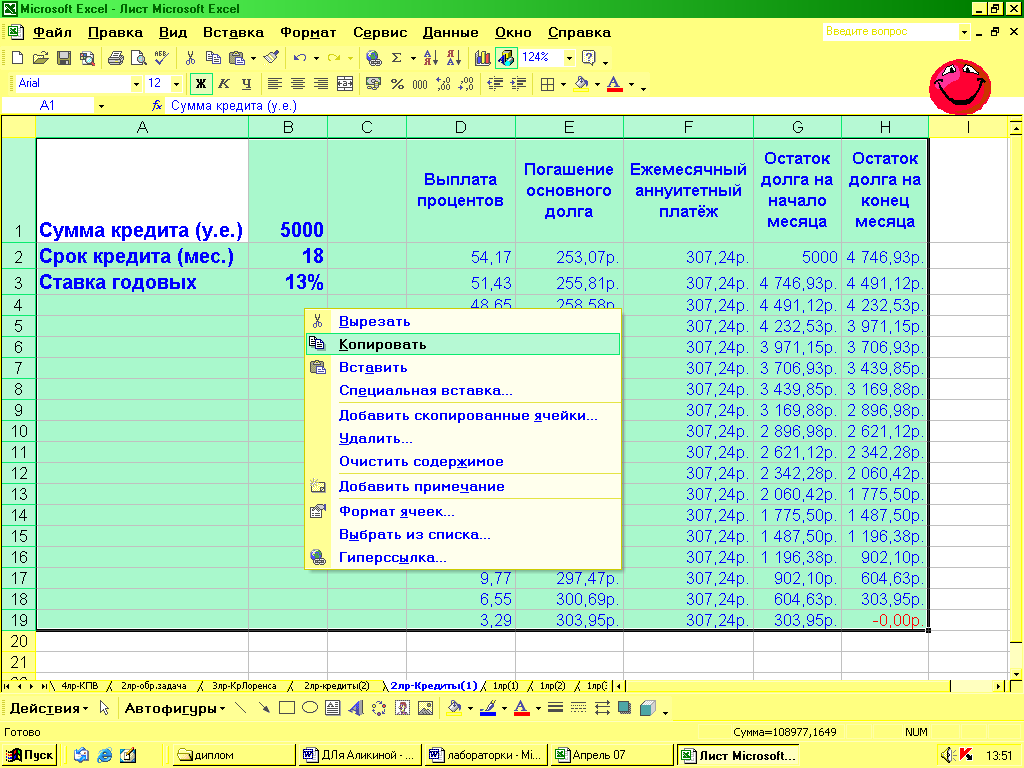Open the undo history dropdown arrow

coord(317,59)
